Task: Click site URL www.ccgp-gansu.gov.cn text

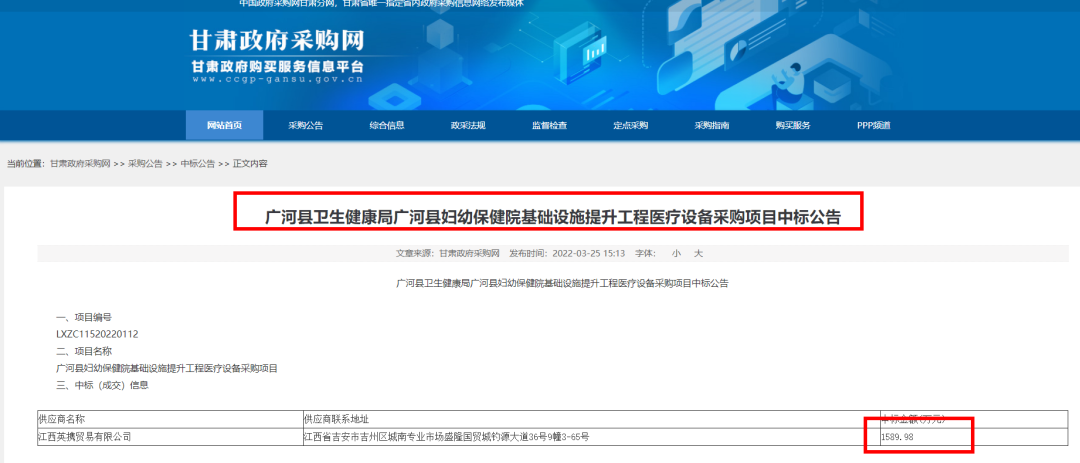Action: tap(278, 79)
